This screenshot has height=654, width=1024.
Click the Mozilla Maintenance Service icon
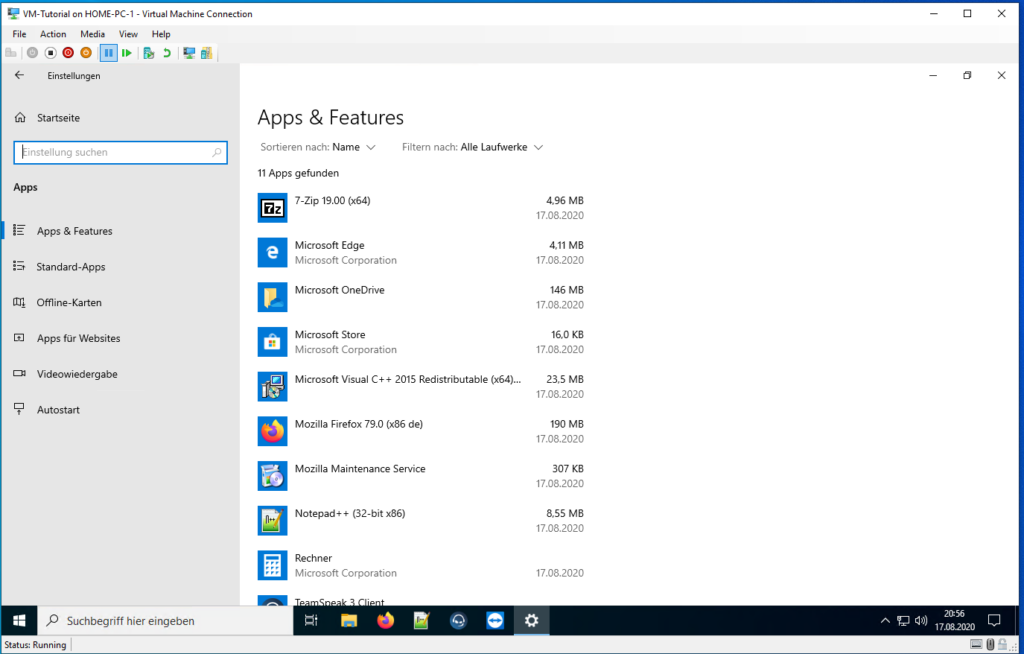point(272,476)
